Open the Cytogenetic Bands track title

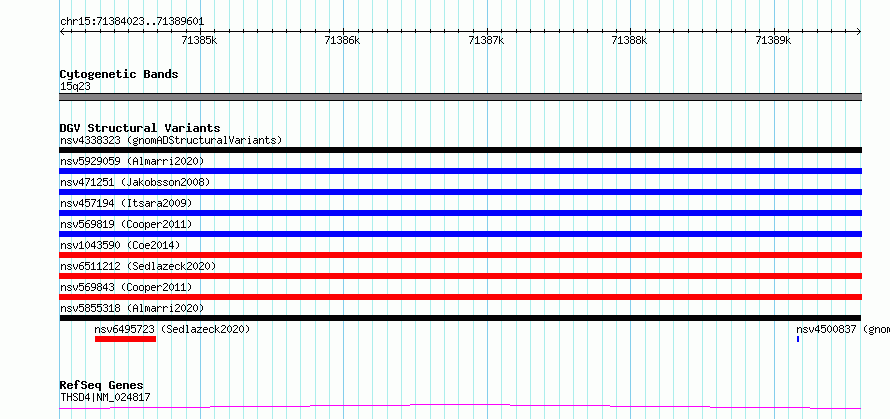click(x=119, y=74)
